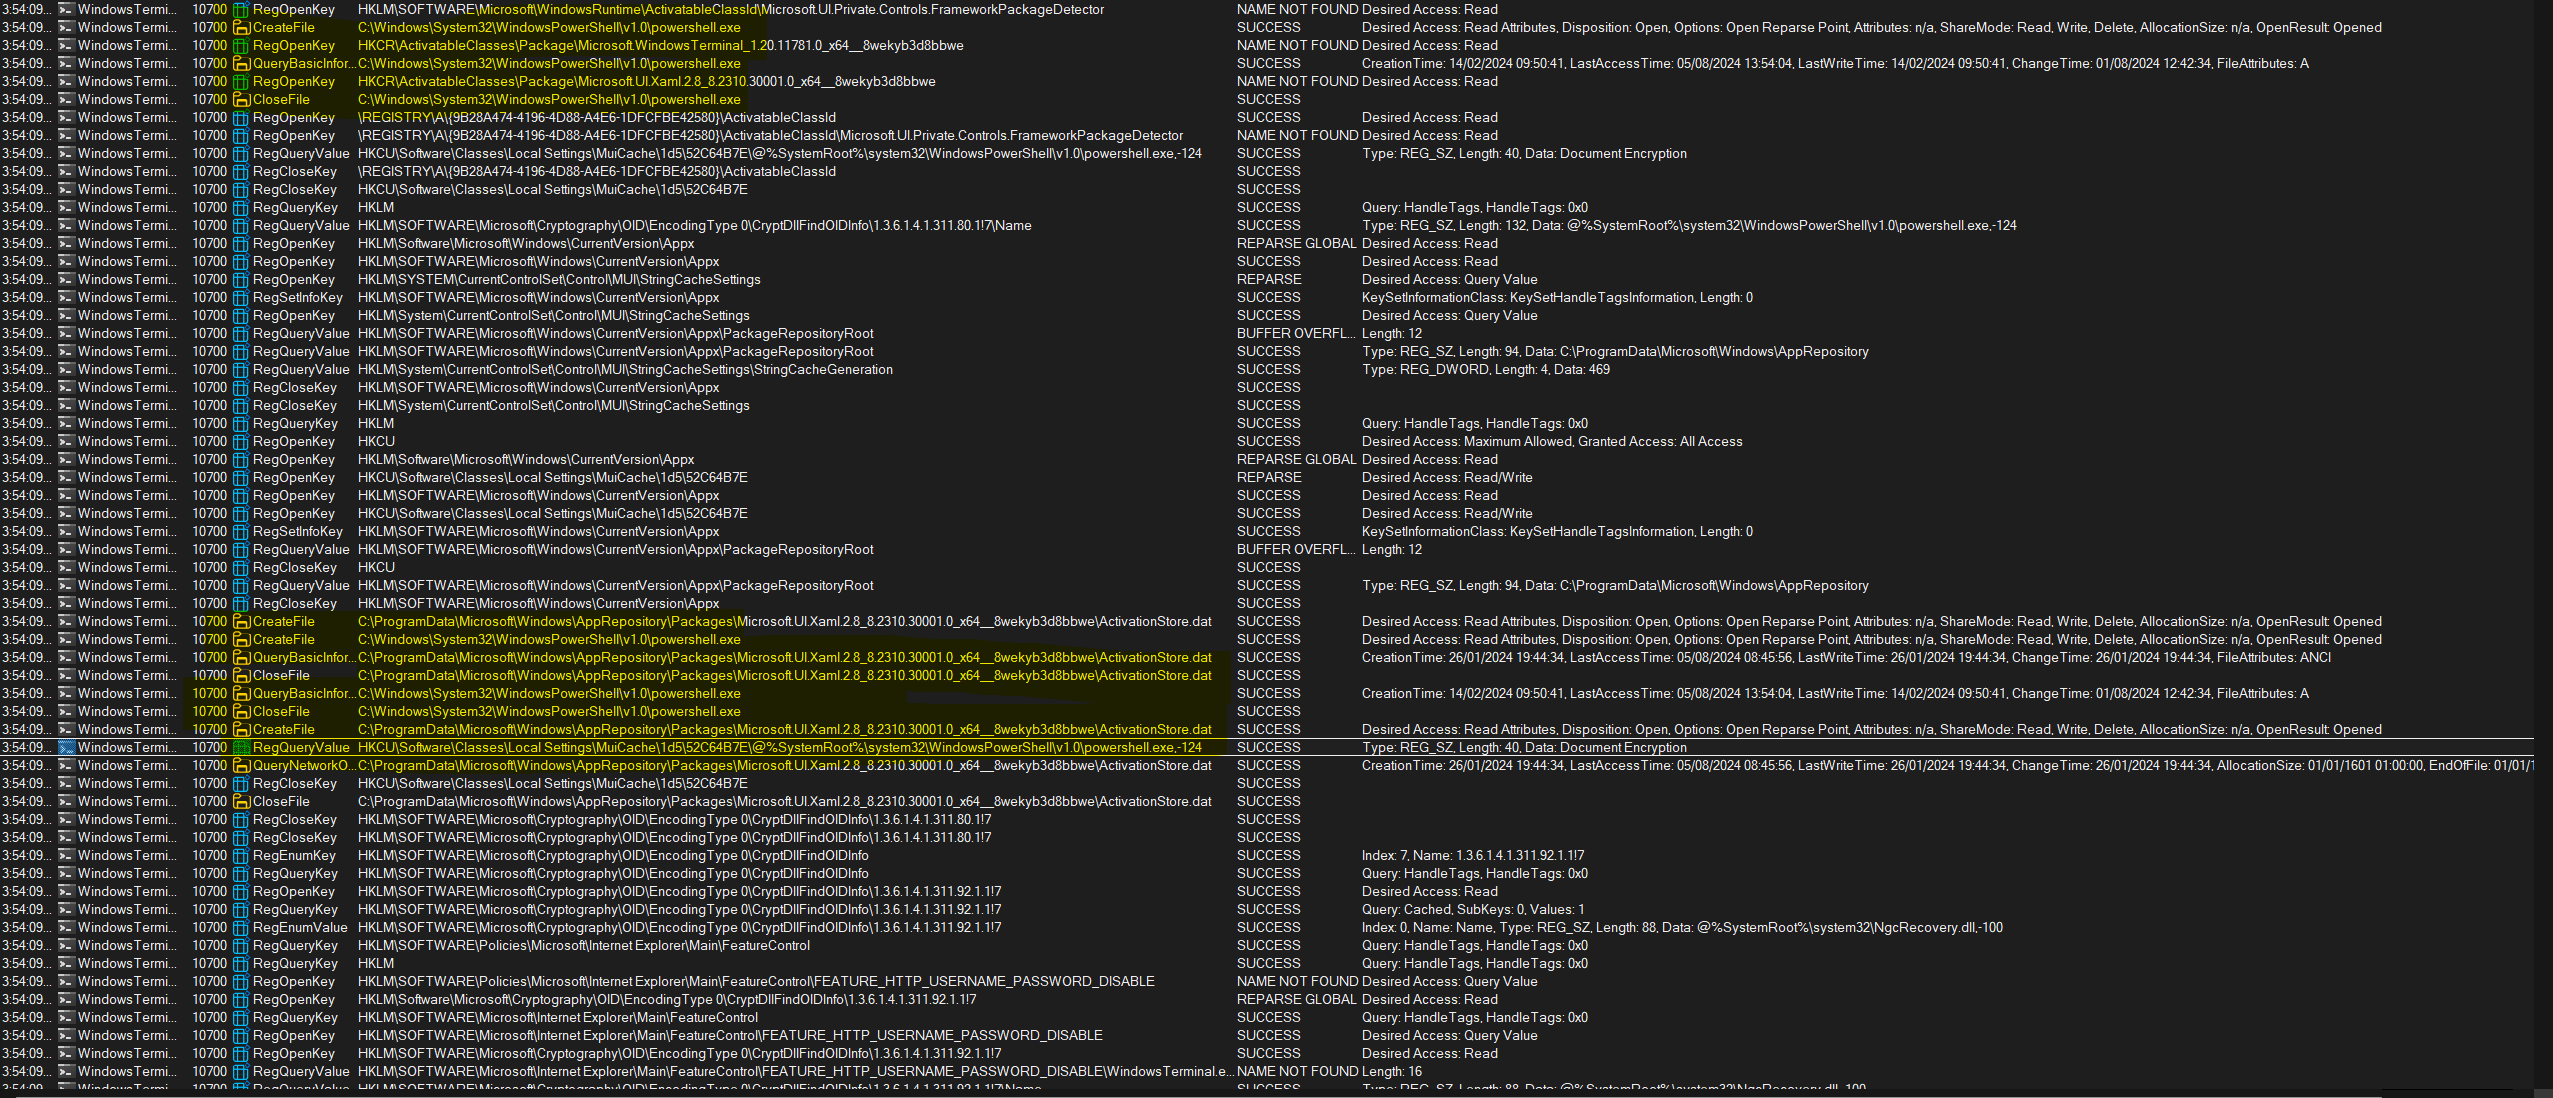This screenshot has height=1098, width=2553.
Task: Click registry icon of the Maximum Allowed HKCU row
Action: click(x=241, y=441)
